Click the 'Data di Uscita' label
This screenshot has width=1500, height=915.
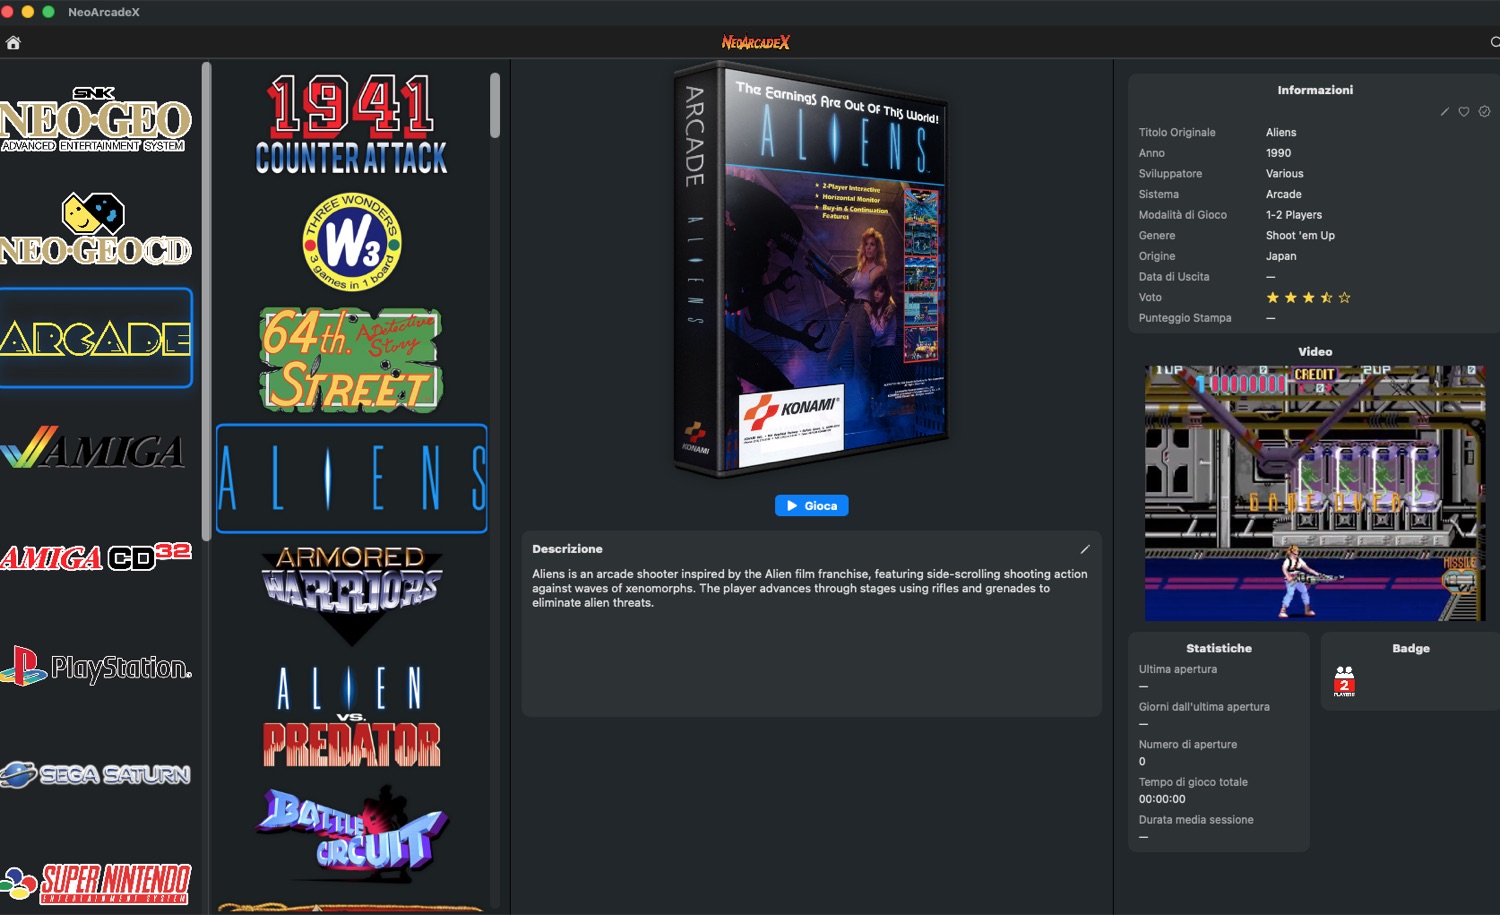pos(1174,277)
